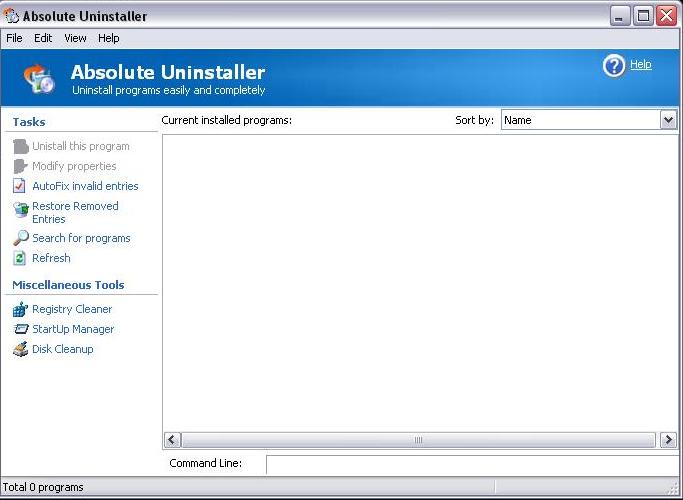Viewport: 683px width, 500px height.
Task: Click the title bar application icon
Action: point(11,16)
